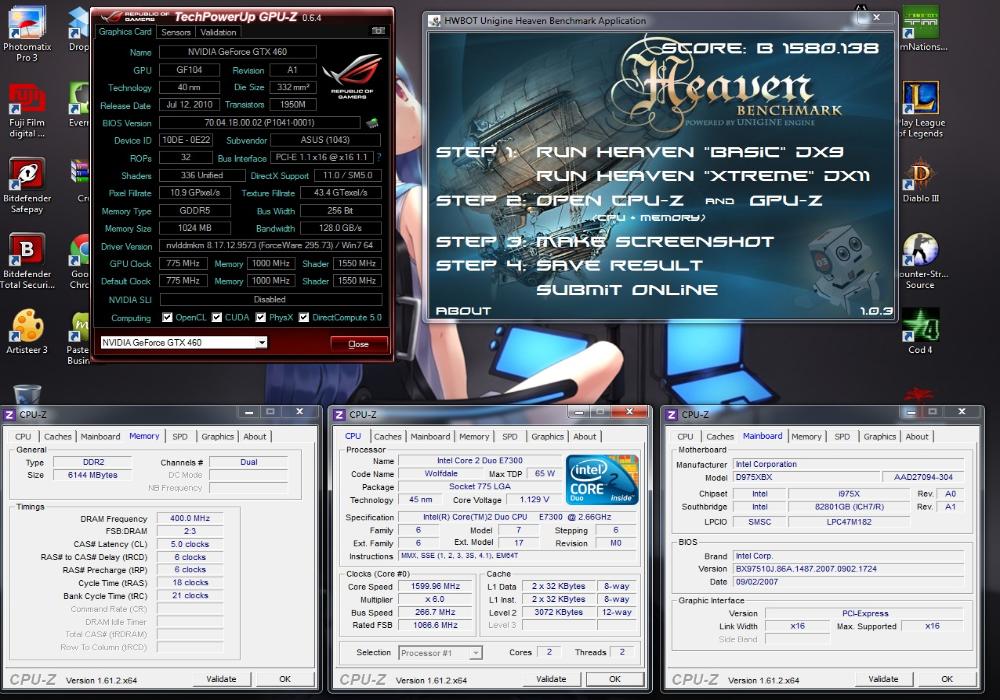This screenshot has height=700, width=1000.
Task: Click GPU-Z screenshot camera icon
Action: coord(378,31)
